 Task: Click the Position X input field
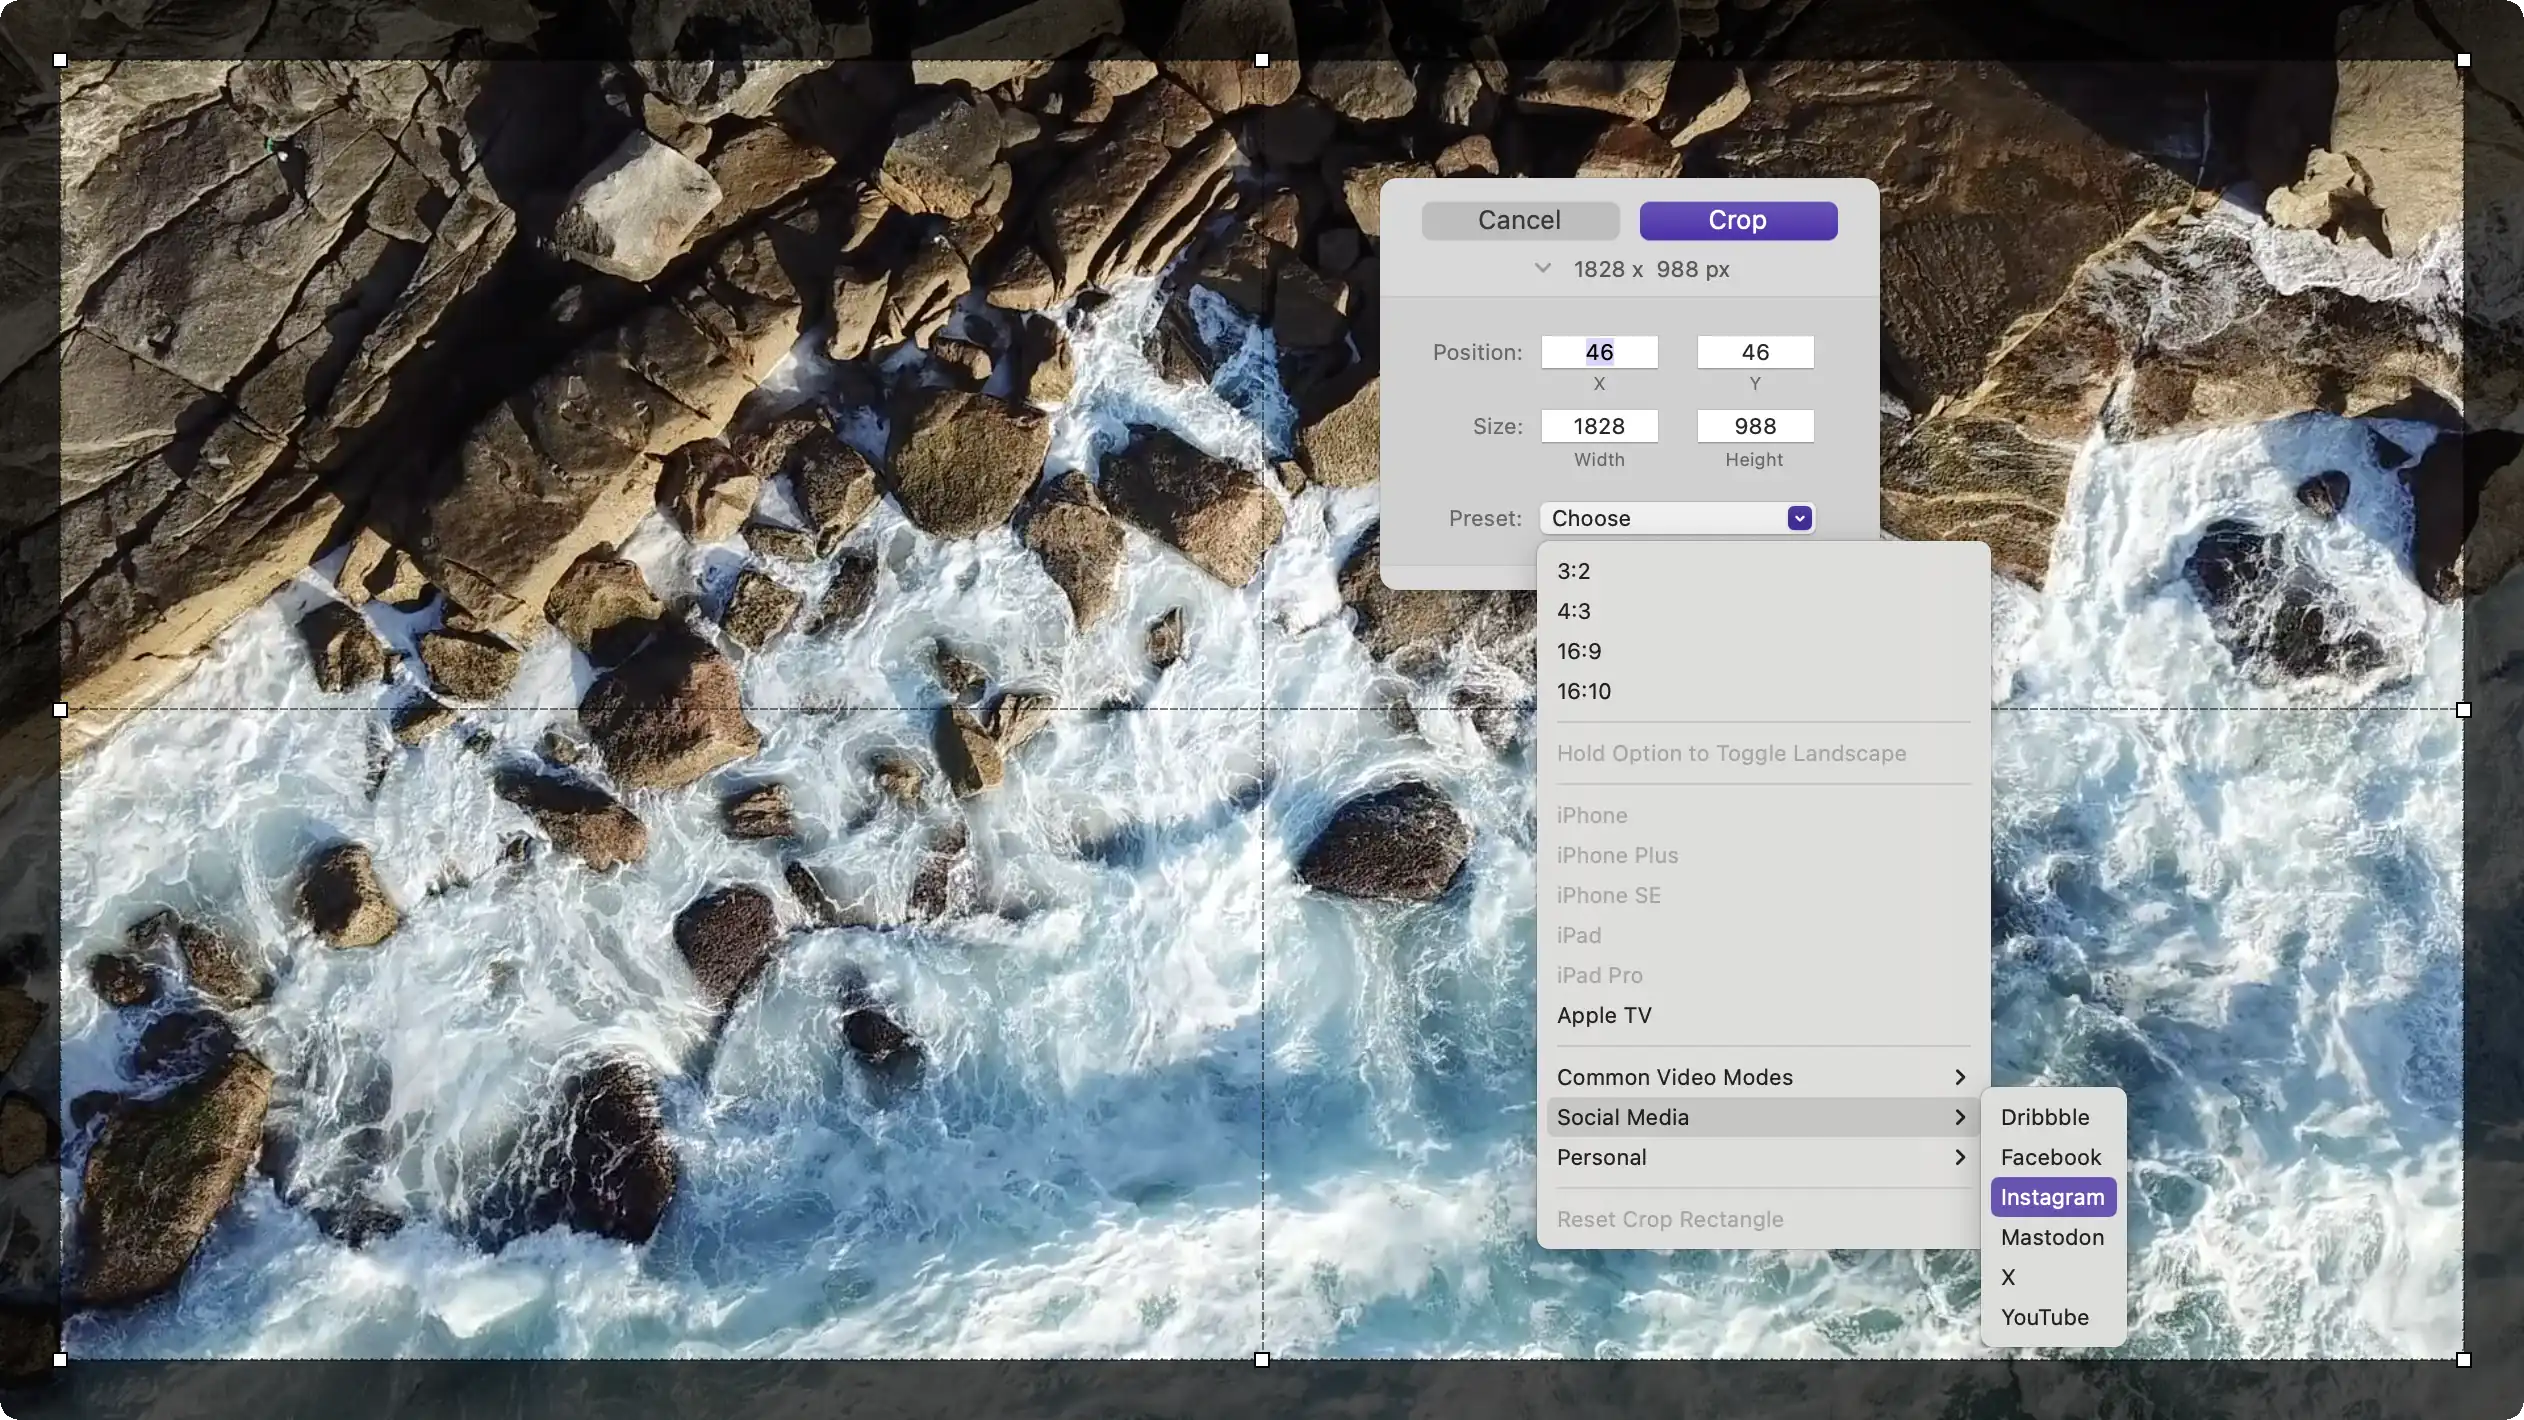tap(1598, 352)
